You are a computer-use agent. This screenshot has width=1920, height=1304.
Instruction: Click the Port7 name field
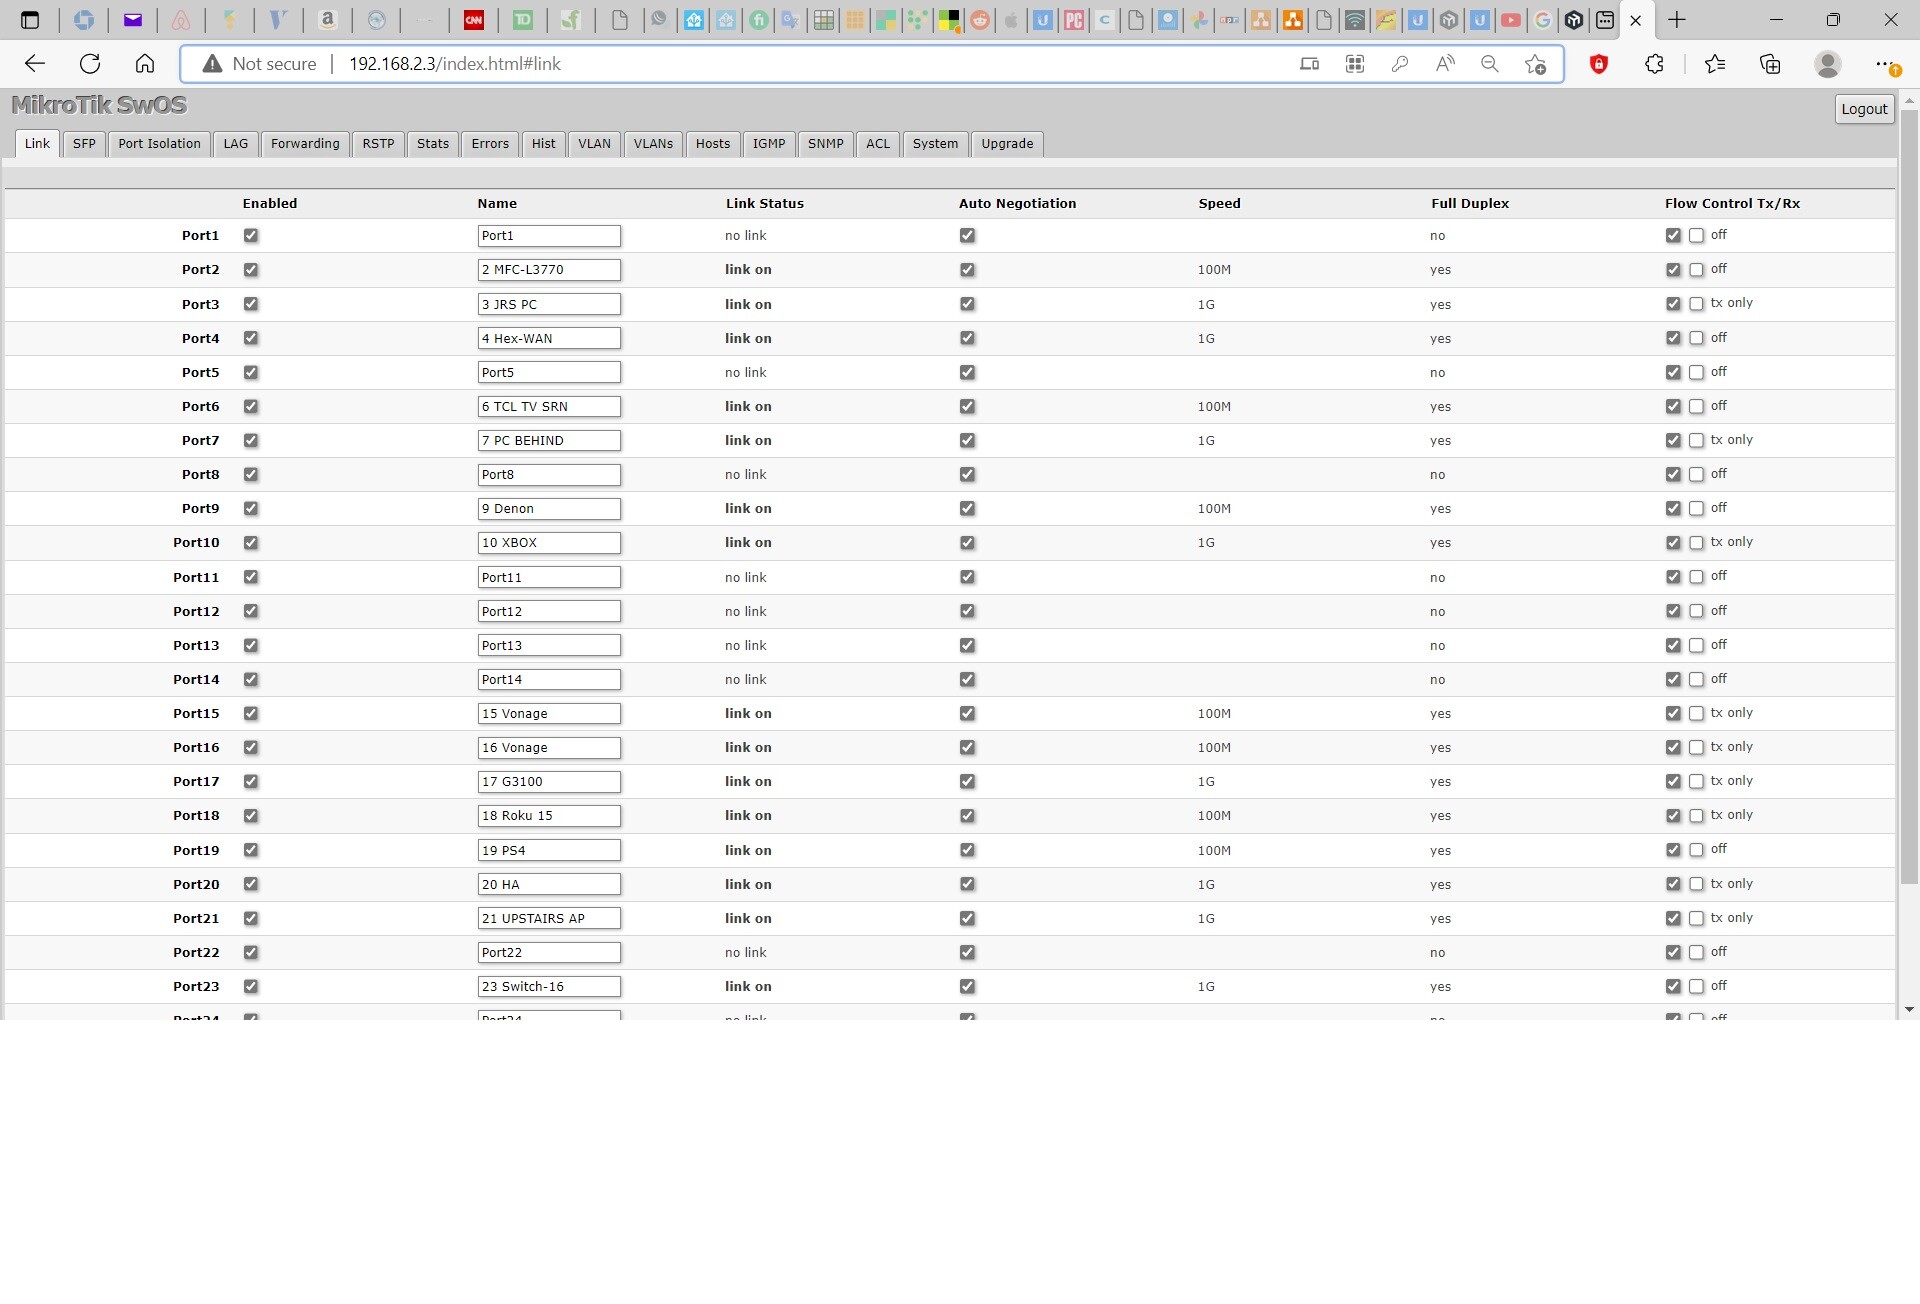point(548,441)
